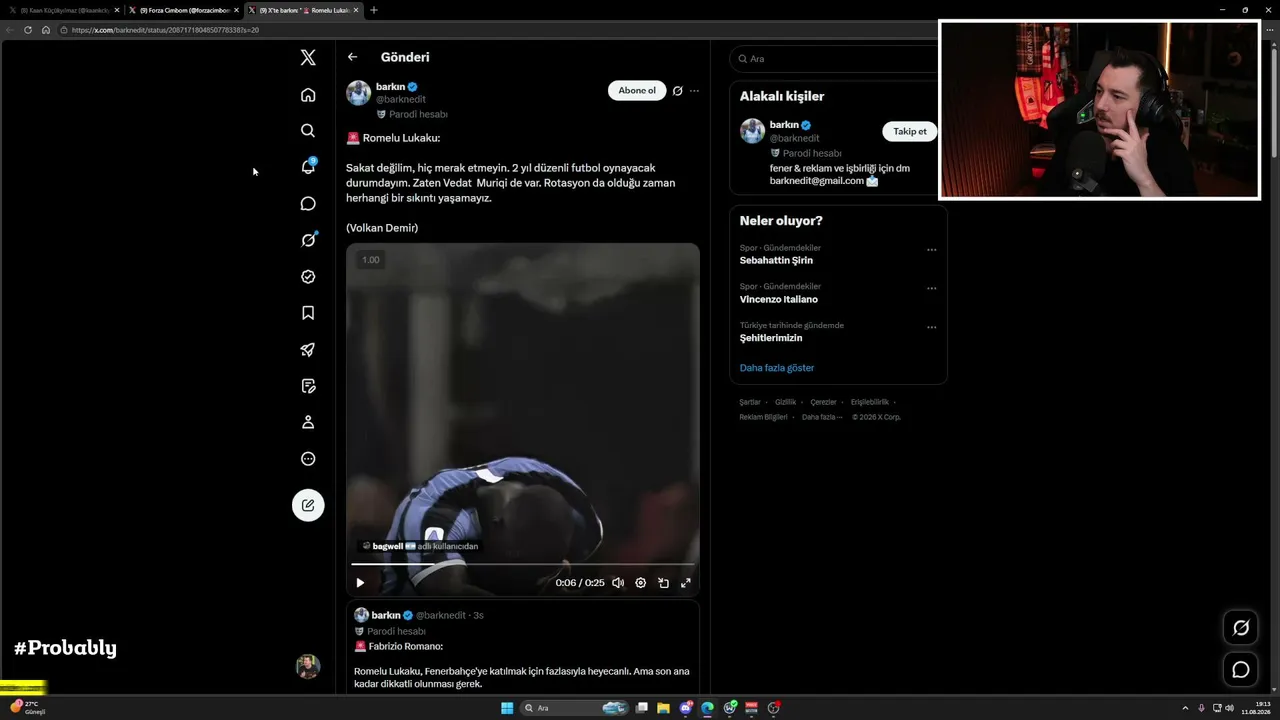Click the video progress bar
The height and width of the screenshot is (720, 1280).
[523, 565]
